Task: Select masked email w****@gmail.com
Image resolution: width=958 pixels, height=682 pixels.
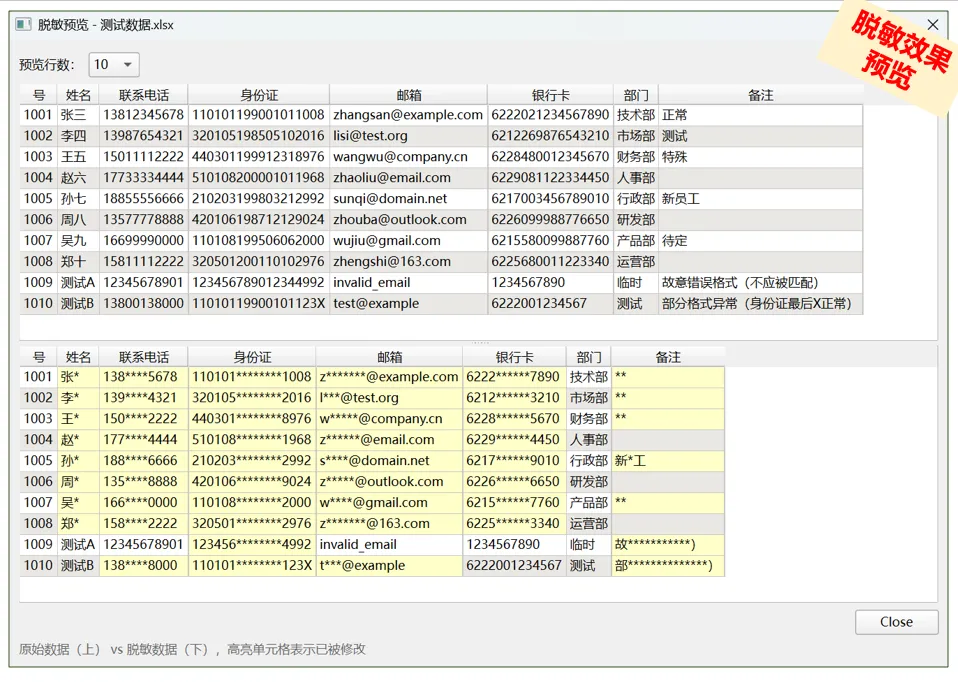Action: (389, 502)
